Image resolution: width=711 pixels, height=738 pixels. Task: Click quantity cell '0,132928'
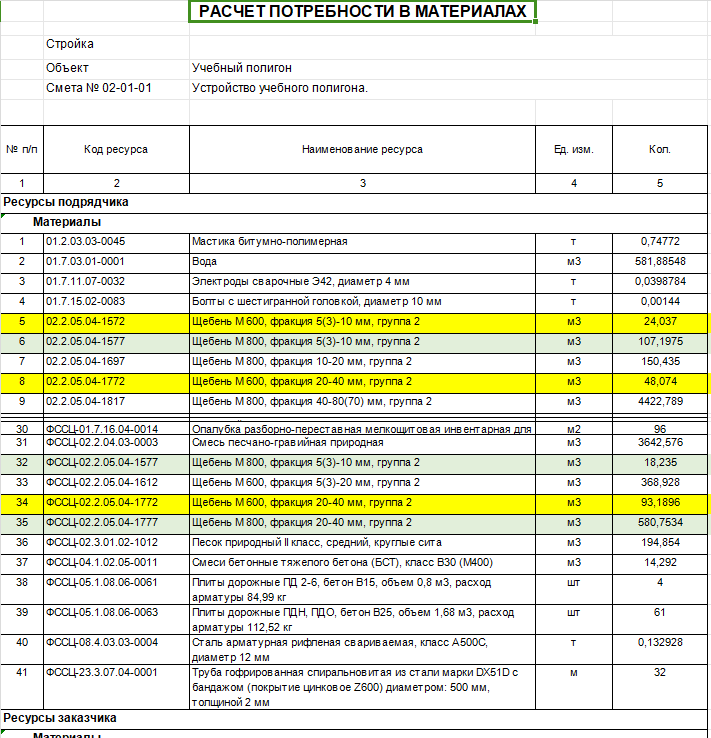pos(660,650)
